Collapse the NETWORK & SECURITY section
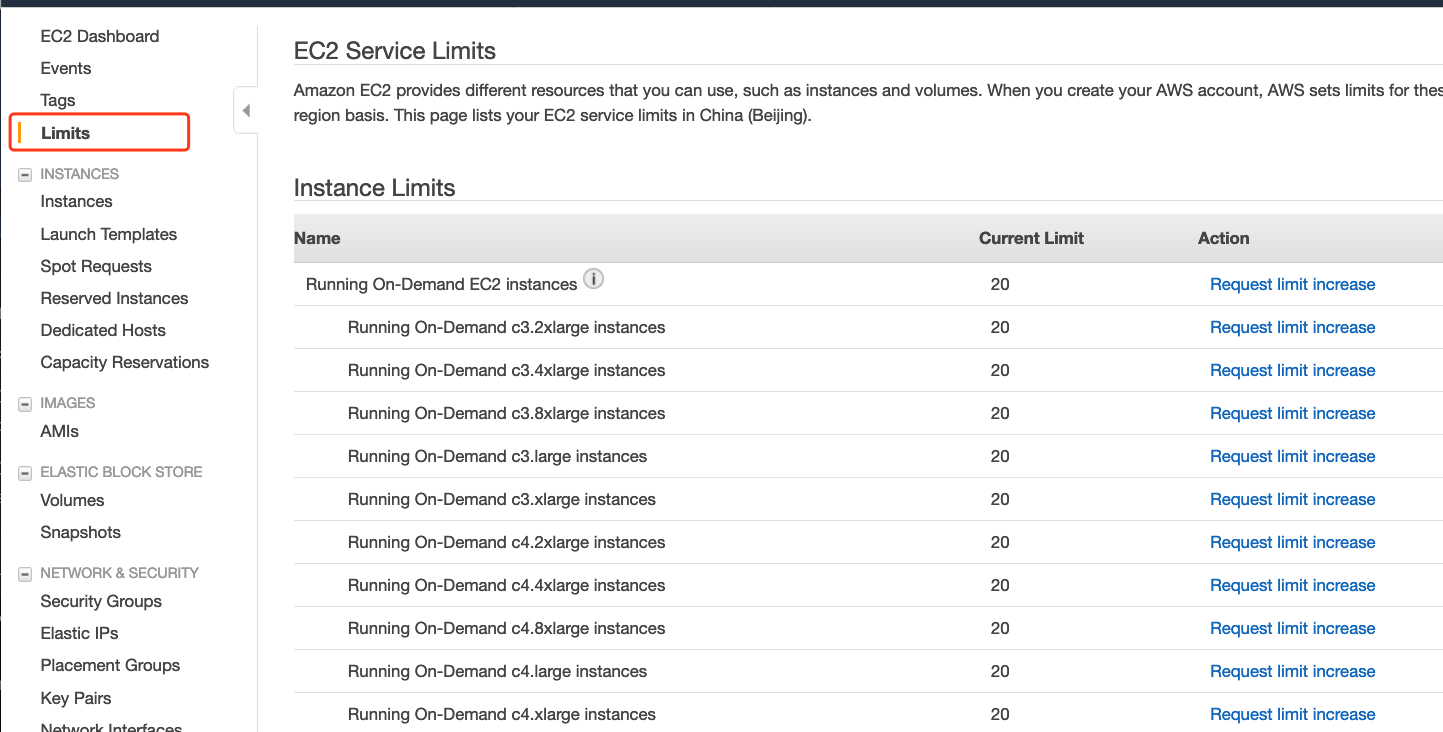 tap(25, 574)
